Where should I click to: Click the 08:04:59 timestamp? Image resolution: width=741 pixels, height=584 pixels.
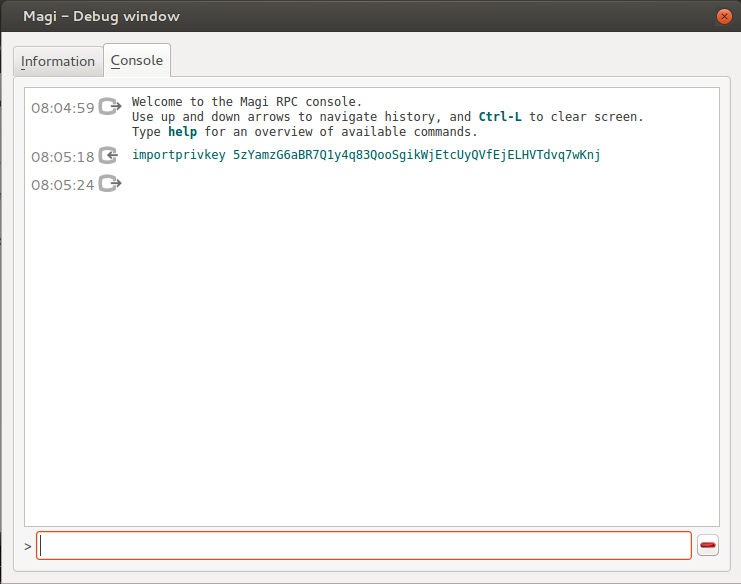[63, 108]
